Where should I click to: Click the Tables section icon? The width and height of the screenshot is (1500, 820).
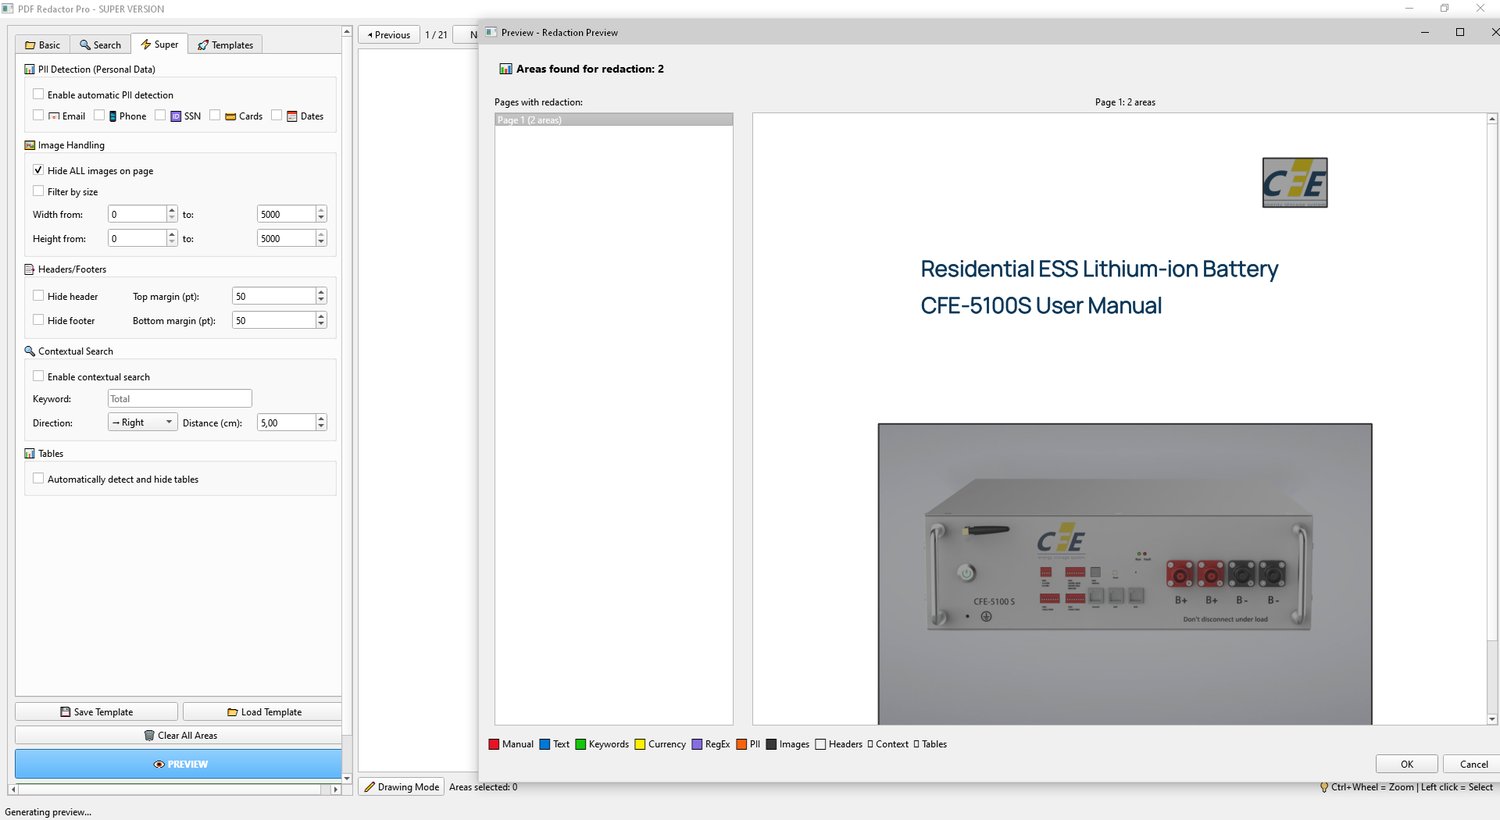coord(29,453)
